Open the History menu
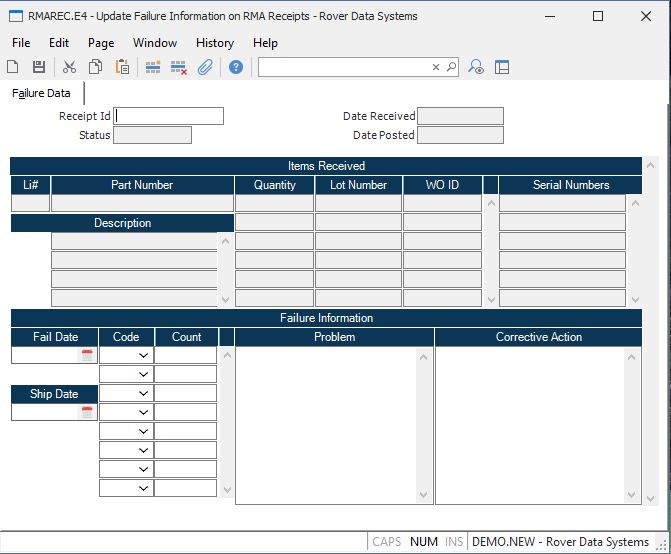Screen dimensions: 671x554 click(x=214, y=43)
